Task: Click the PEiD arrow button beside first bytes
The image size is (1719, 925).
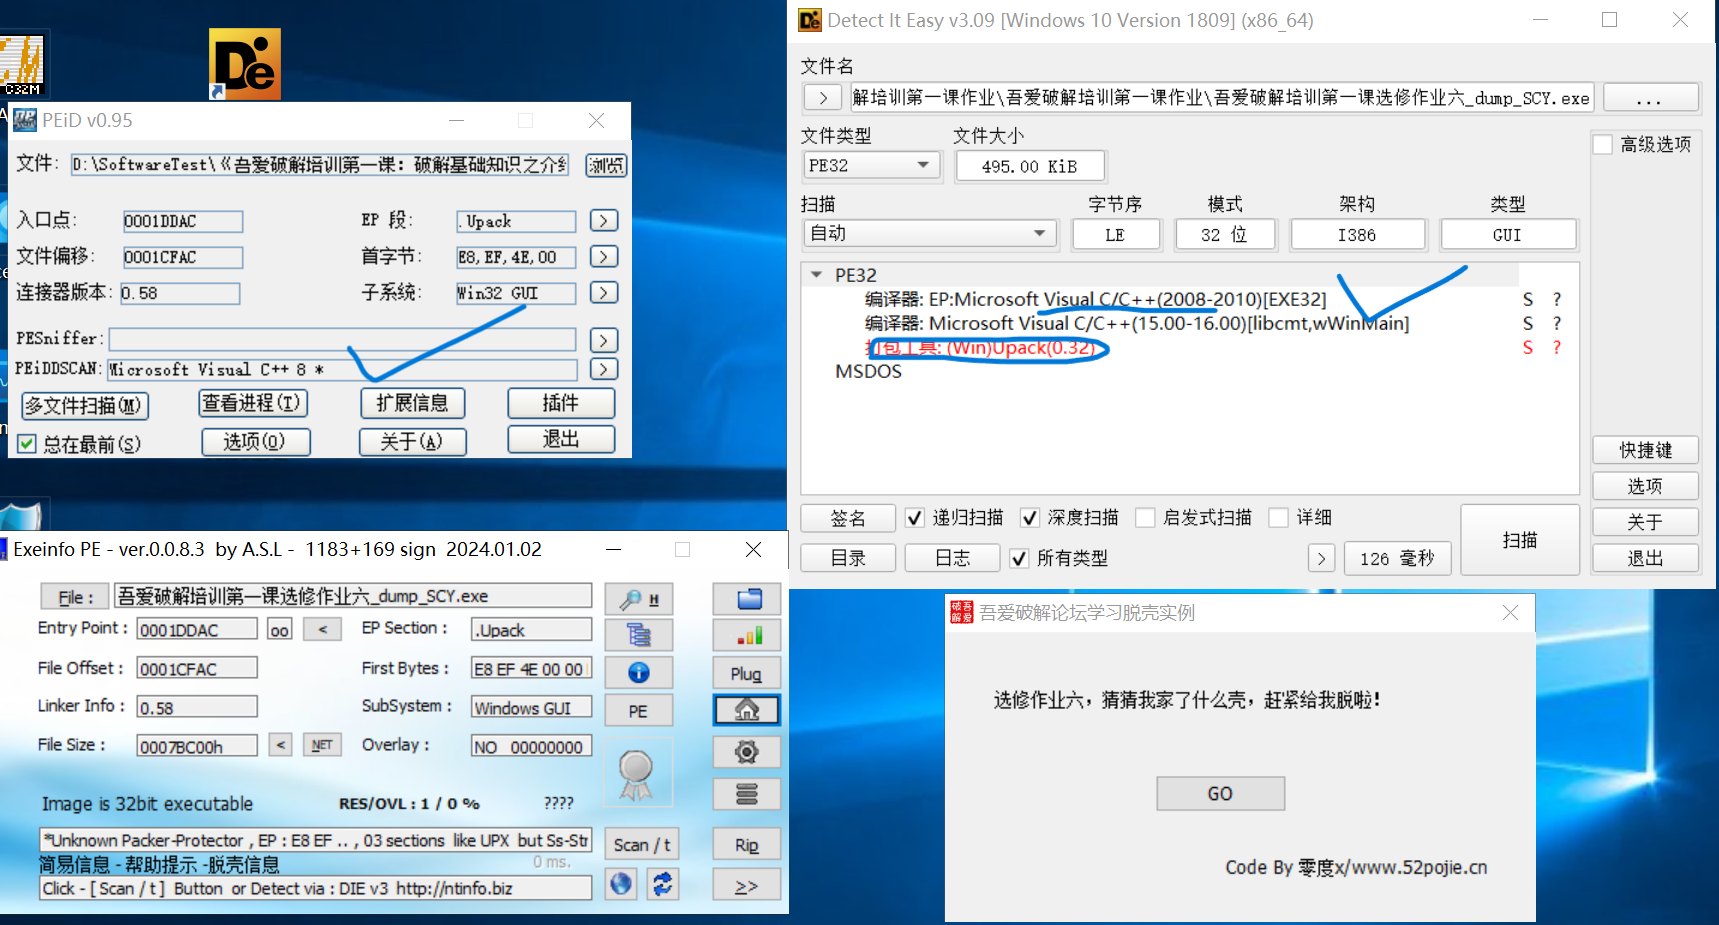Action: 604,257
